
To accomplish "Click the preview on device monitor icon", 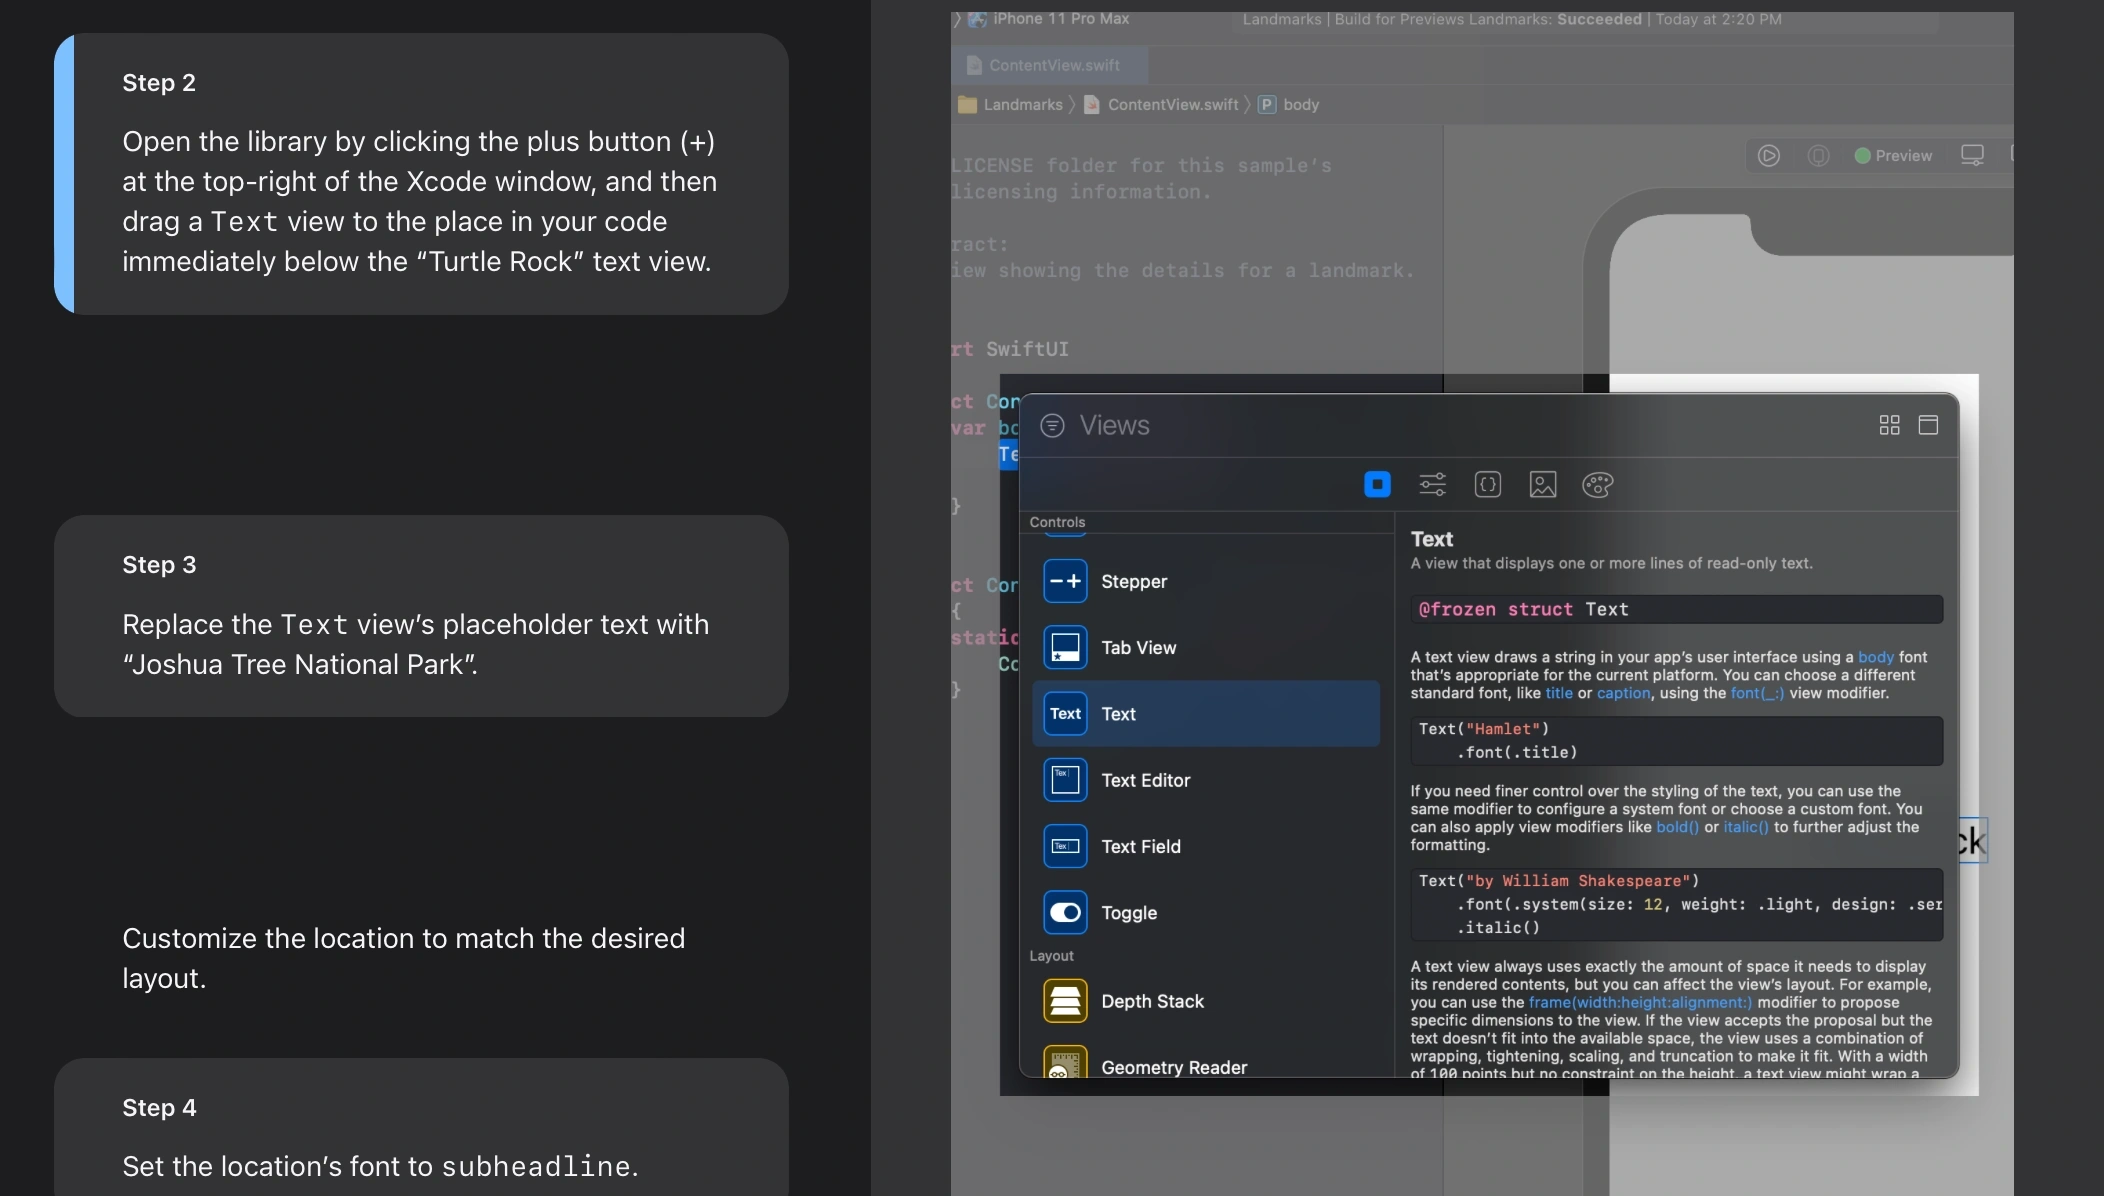I will tap(1972, 156).
